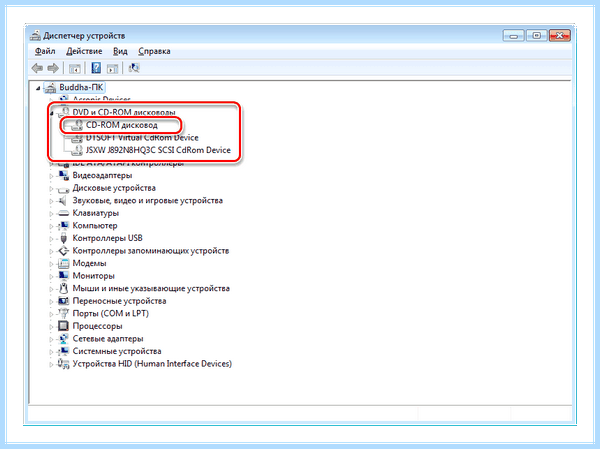
Task: Expand the Сетевые адаптеры node arrow
Action: tap(51, 340)
